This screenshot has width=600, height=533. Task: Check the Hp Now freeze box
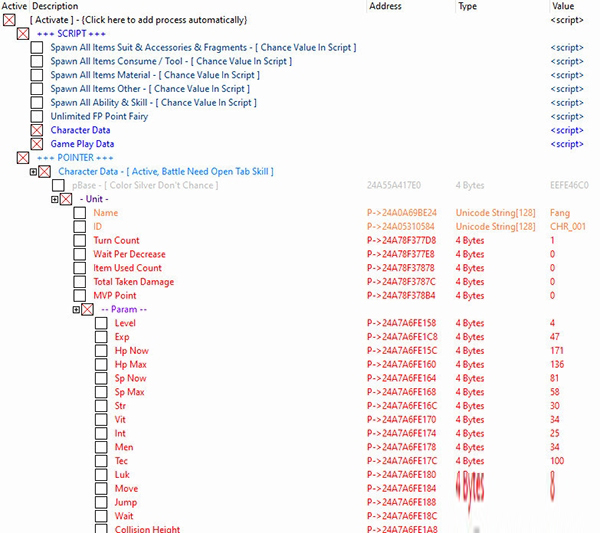101,351
